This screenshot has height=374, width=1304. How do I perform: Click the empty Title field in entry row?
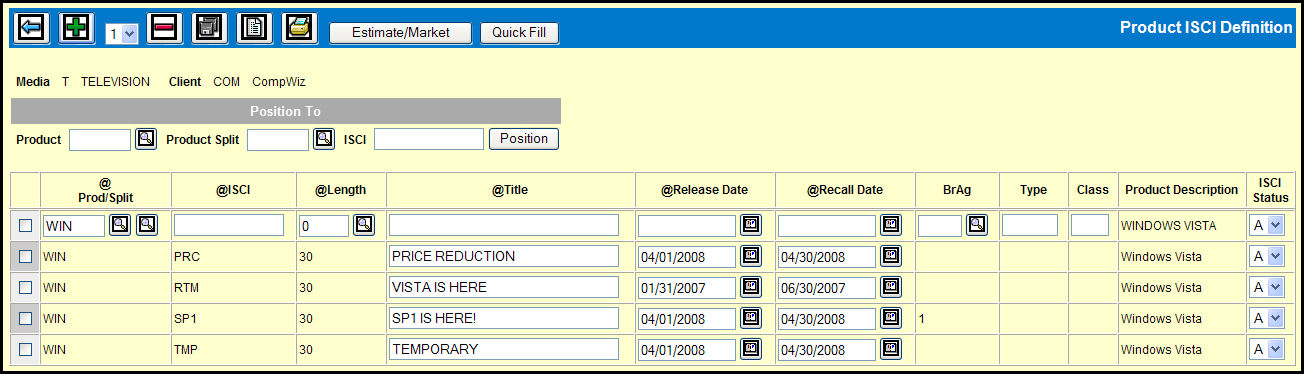(x=504, y=226)
